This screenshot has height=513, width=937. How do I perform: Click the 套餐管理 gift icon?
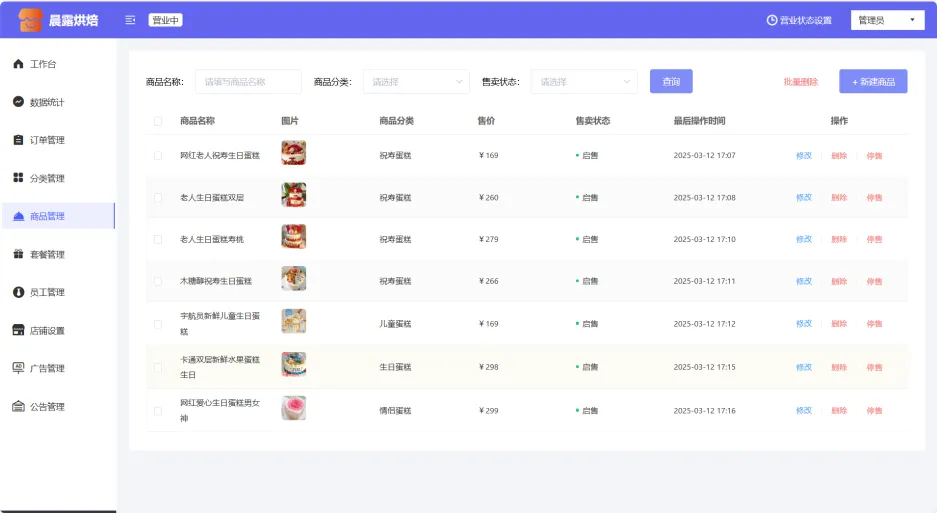point(18,254)
